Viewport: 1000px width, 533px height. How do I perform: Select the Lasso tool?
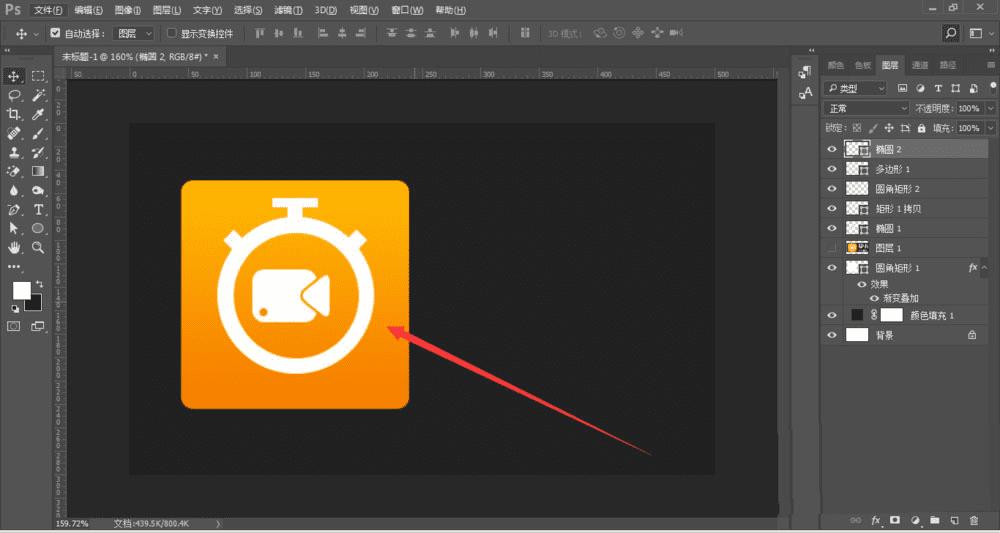tap(13, 96)
